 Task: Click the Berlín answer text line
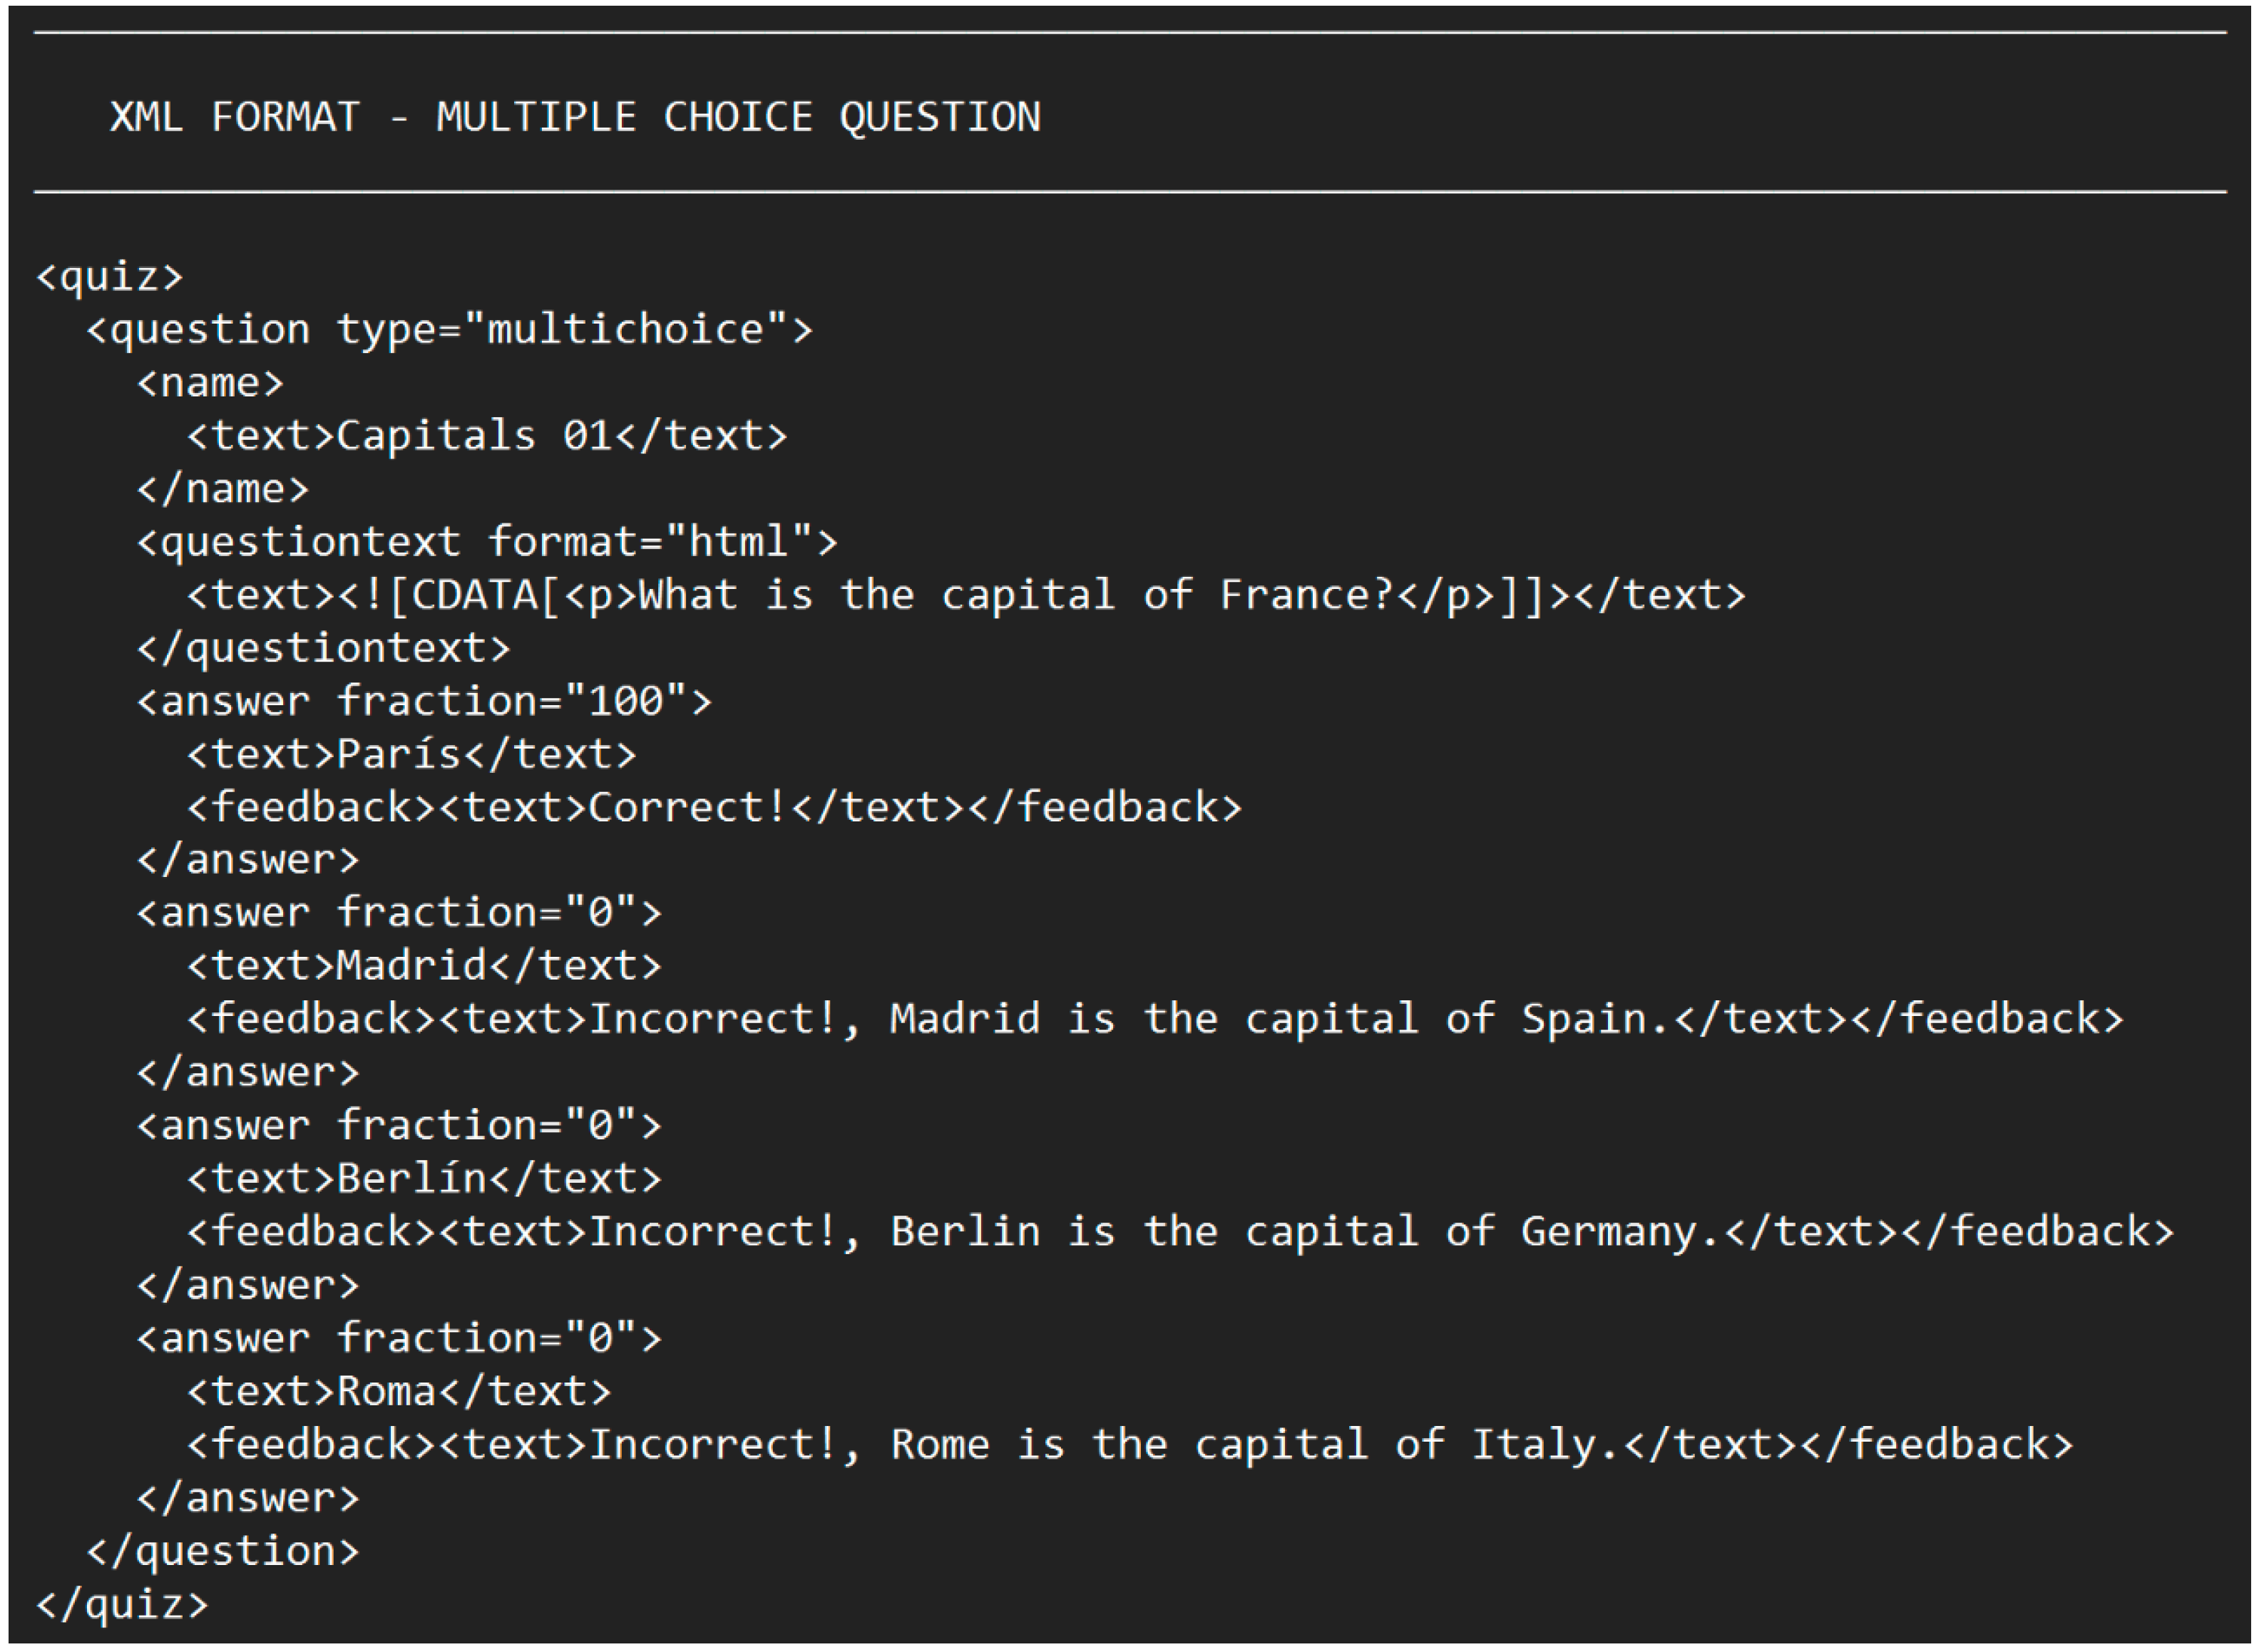(x=424, y=1179)
